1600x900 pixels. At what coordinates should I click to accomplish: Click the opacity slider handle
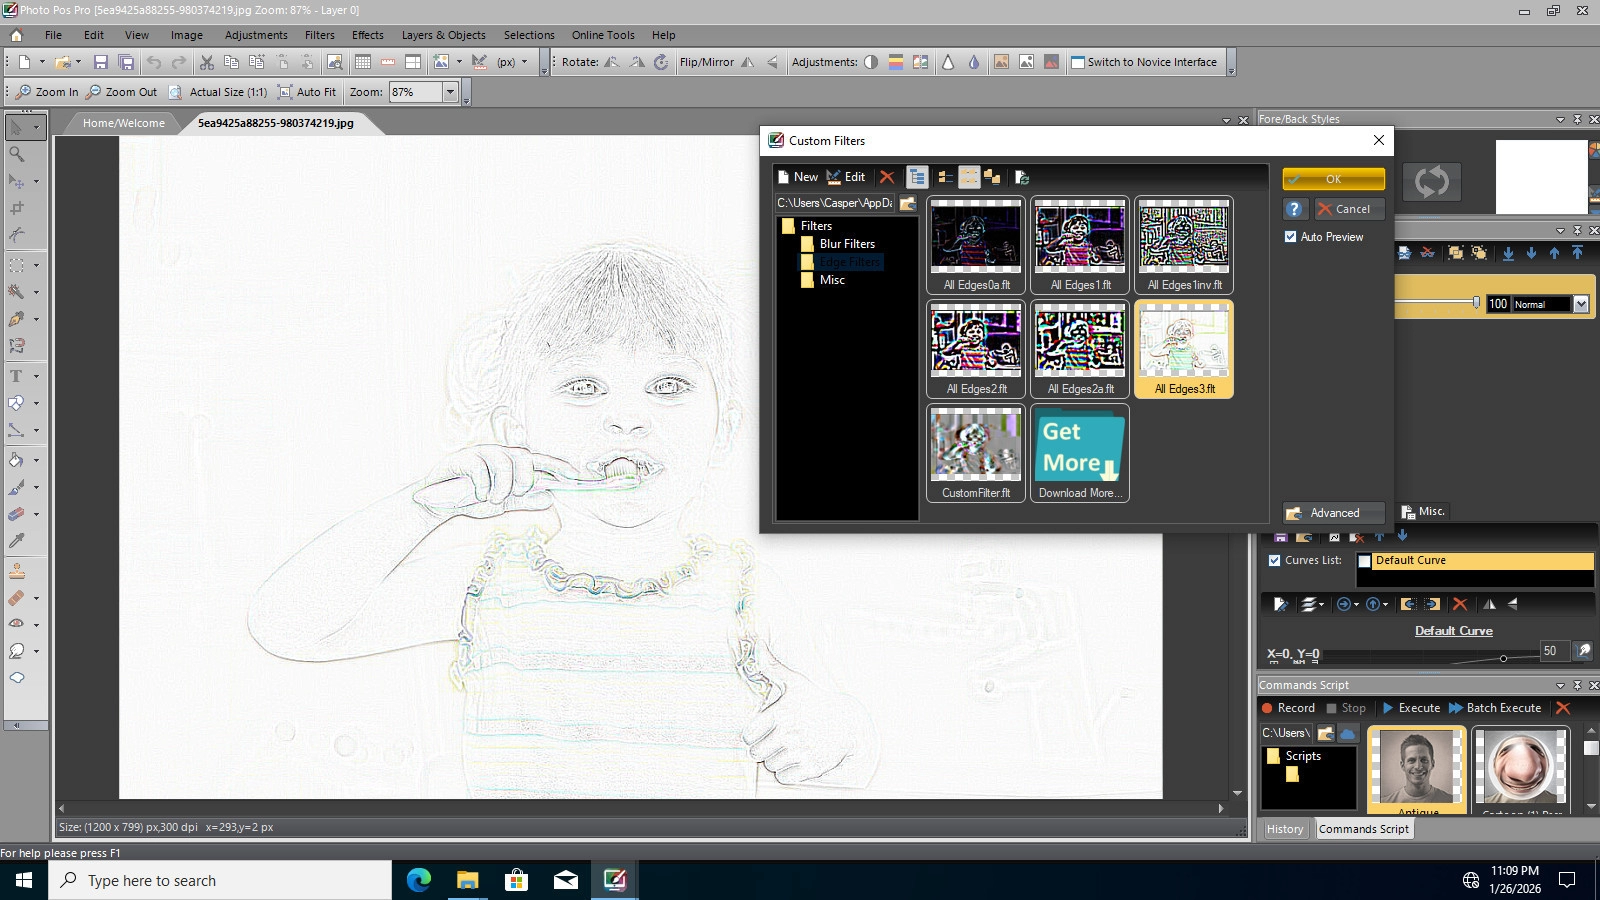pyautogui.click(x=1477, y=303)
